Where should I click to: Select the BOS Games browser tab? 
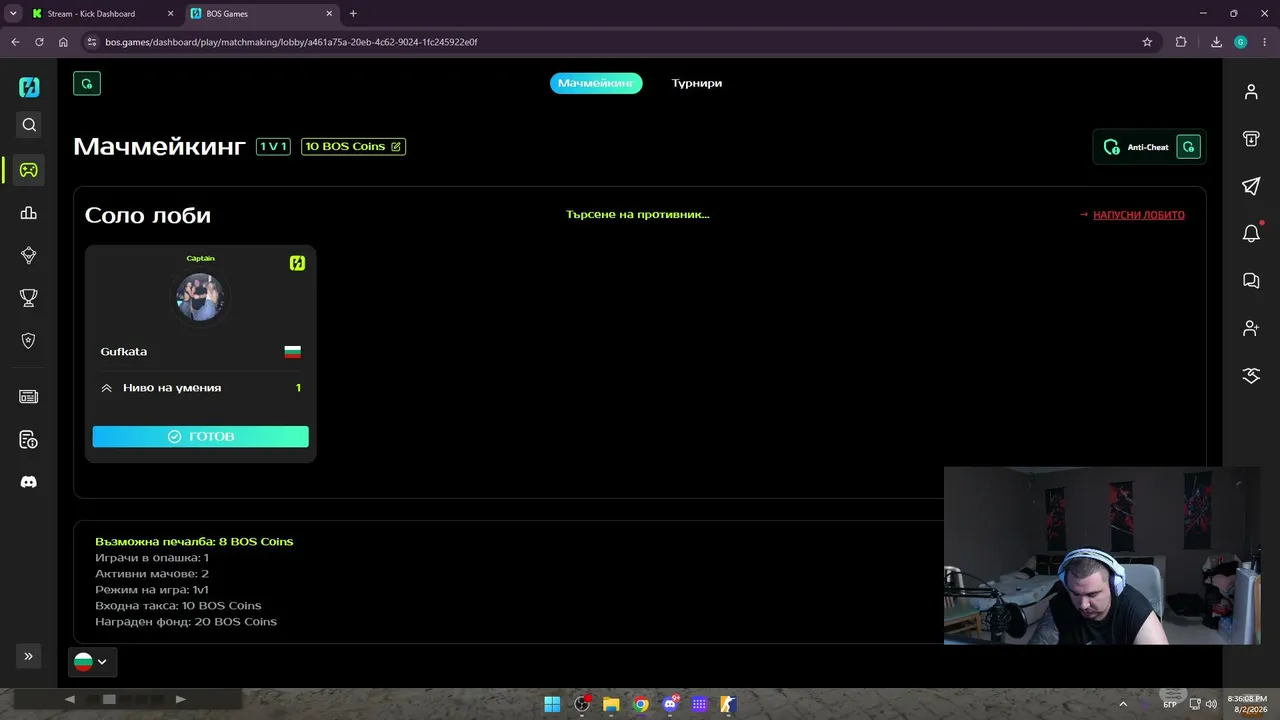pyautogui.click(x=262, y=14)
